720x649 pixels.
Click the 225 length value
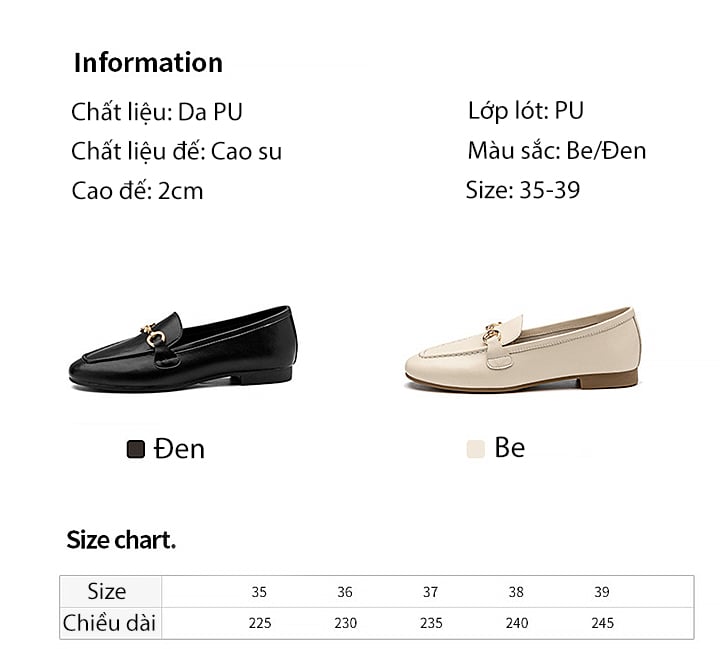(259, 623)
